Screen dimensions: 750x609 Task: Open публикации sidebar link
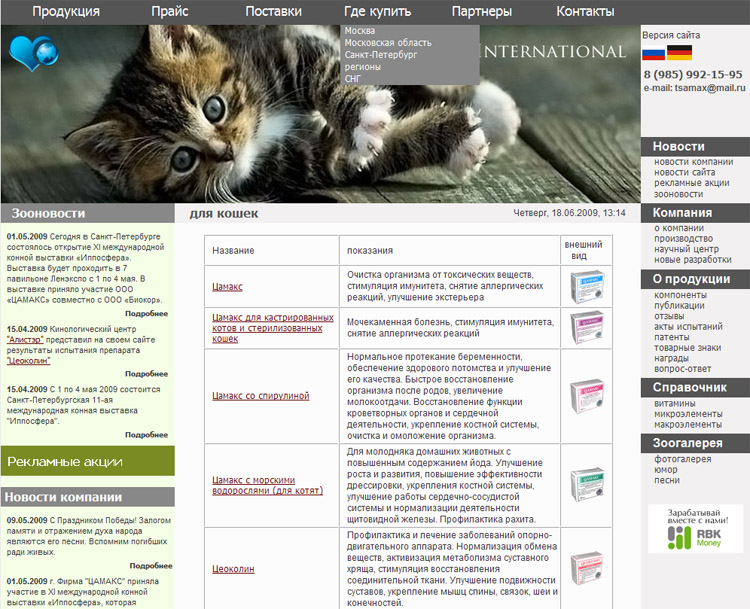click(x=679, y=305)
